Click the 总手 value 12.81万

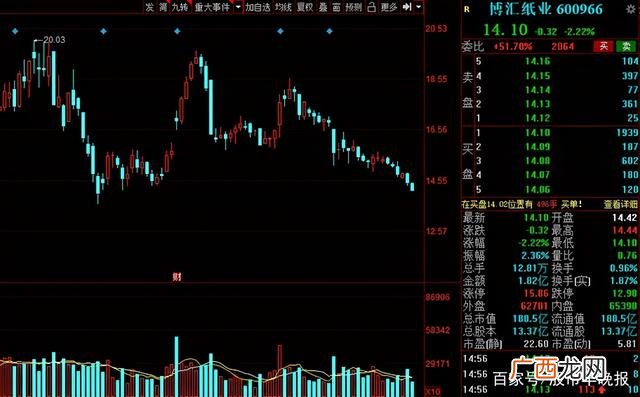click(531, 268)
